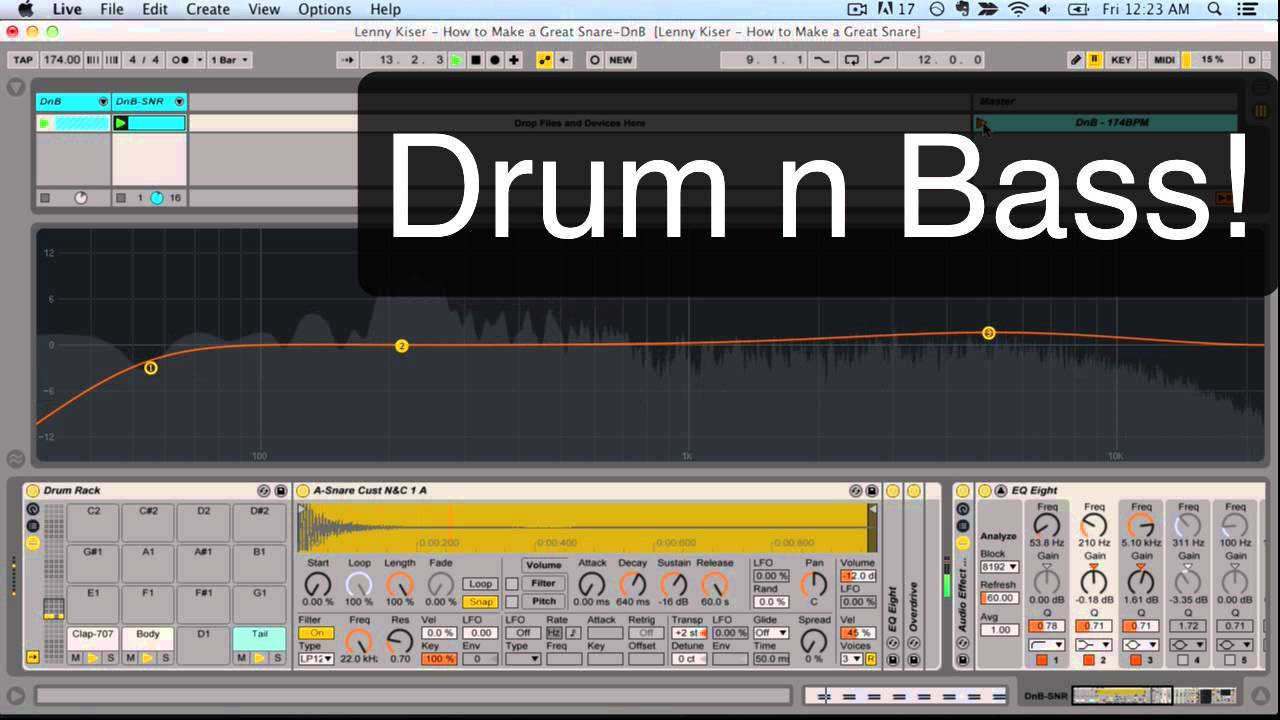Open the Block size 8192 dropdown in EQ Eight
The width and height of the screenshot is (1280, 720).
[x=1000, y=566]
